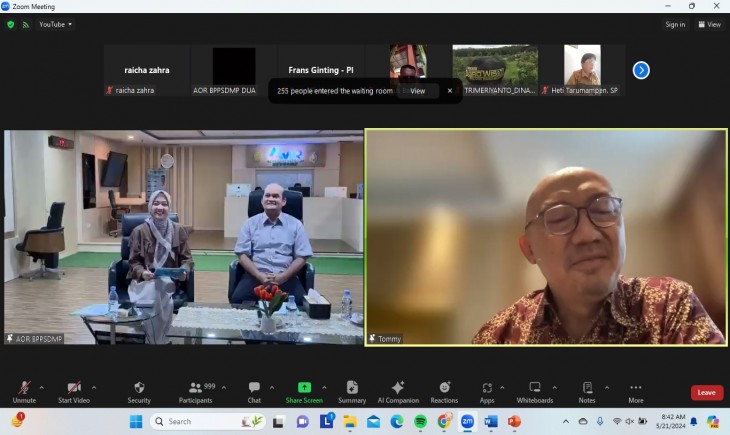
Task: Click the Sign in button
Action: pyautogui.click(x=675, y=24)
